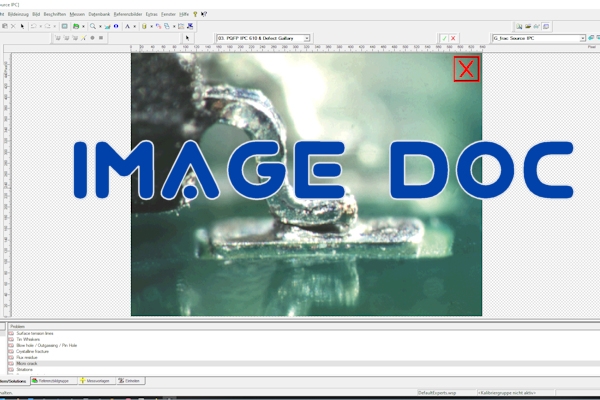This screenshot has width=600, height=400.
Task: Open the Extras menu
Action: pyautogui.click(x=152, y=14)
